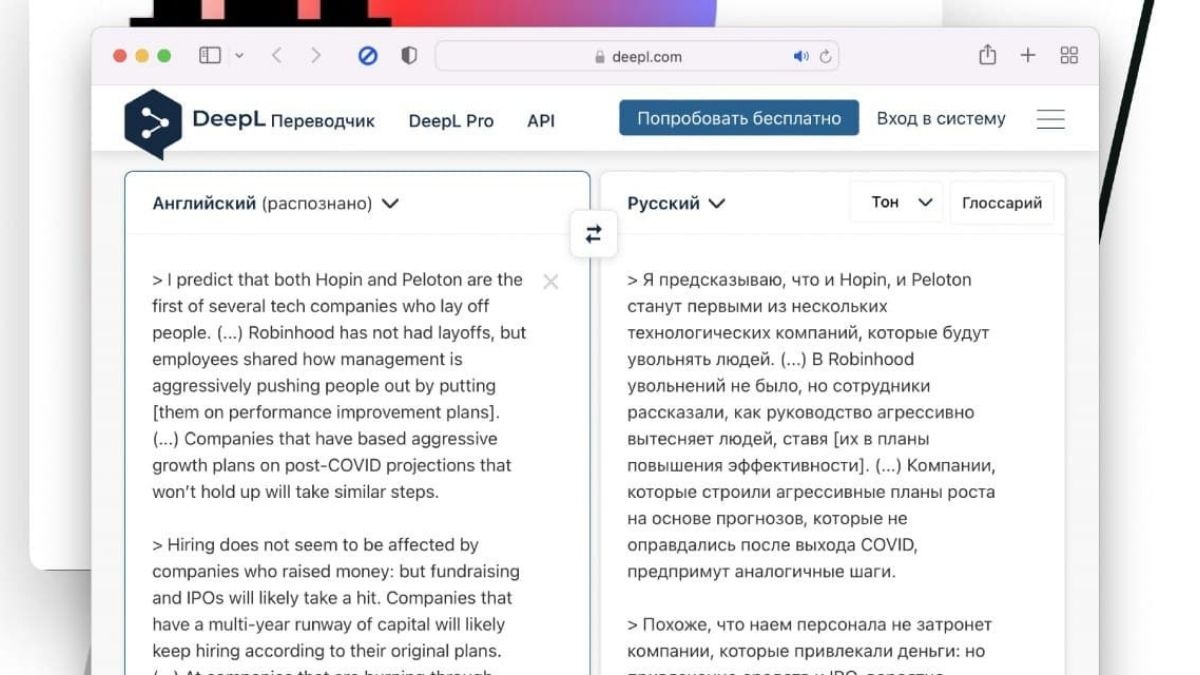Image resolution: width=1200 pixels, height=675 pixels.
Task: Go back with the Safari back arrow
Action: 277,56
